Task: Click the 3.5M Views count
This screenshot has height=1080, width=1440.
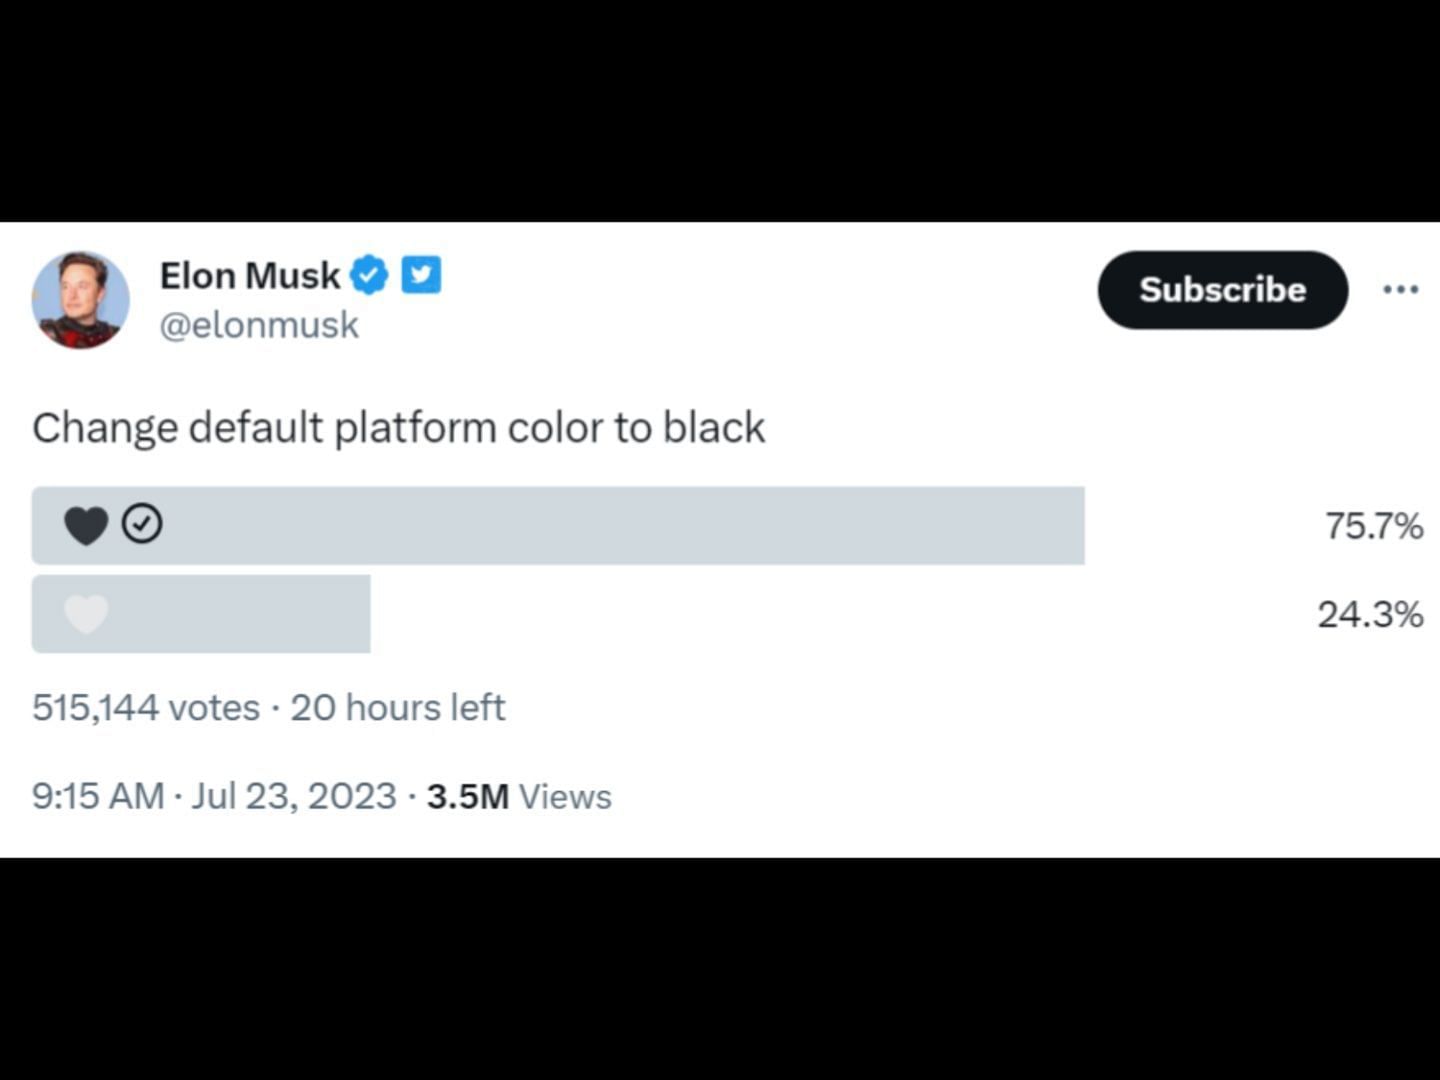Action: [519, 797]
